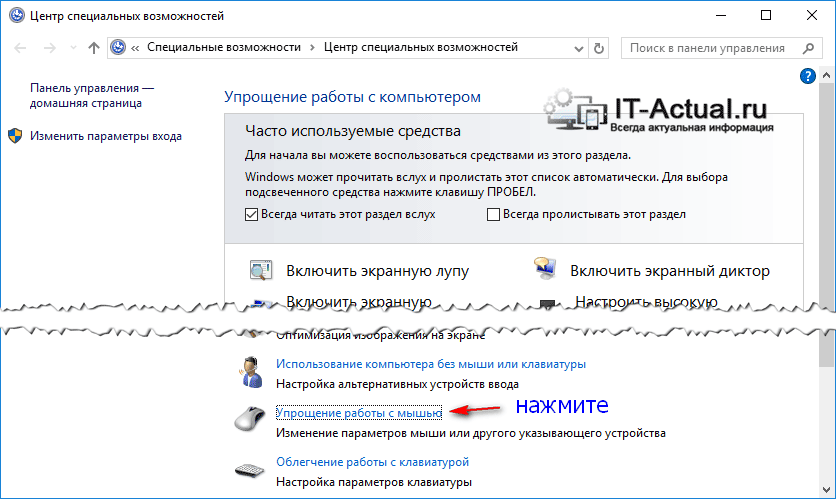
Task: Click the Поиск в панели управления search field
Action: pos(710,48)
